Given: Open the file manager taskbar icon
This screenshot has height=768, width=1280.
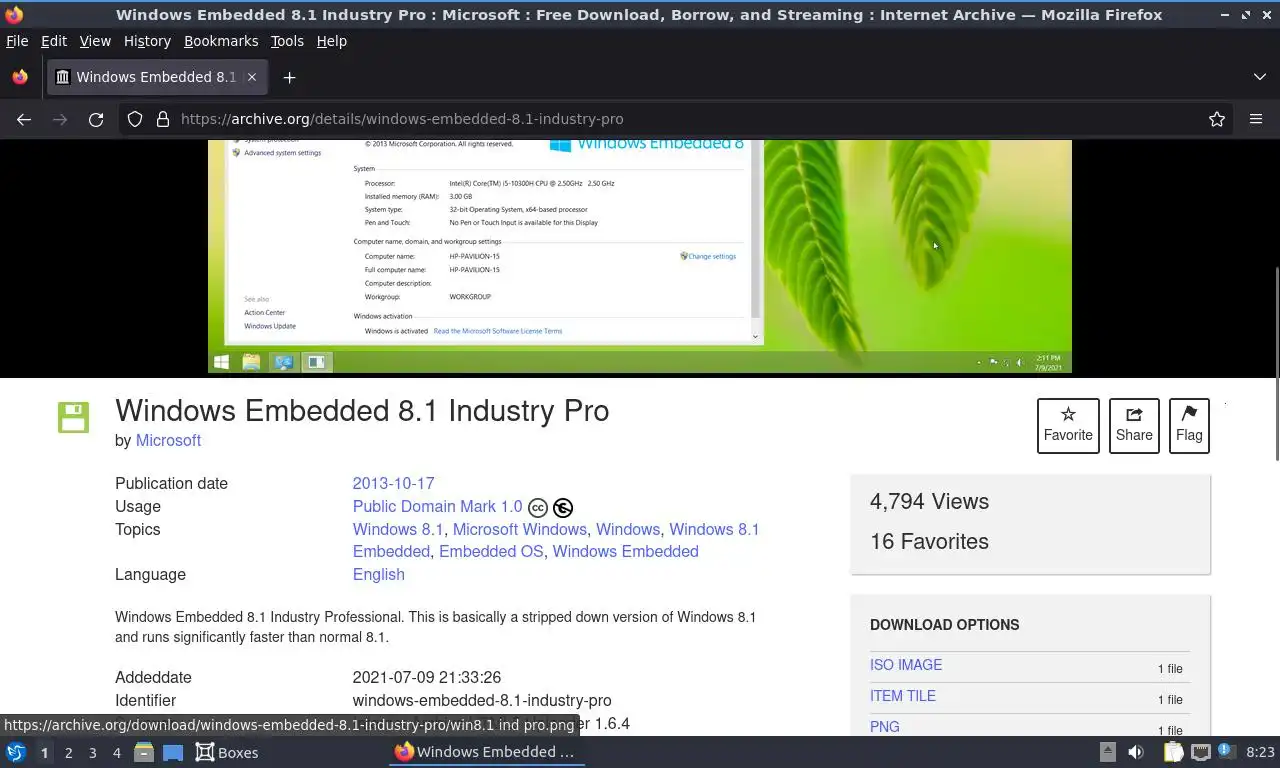Looking at the screenshot, I should pos(144,752).
